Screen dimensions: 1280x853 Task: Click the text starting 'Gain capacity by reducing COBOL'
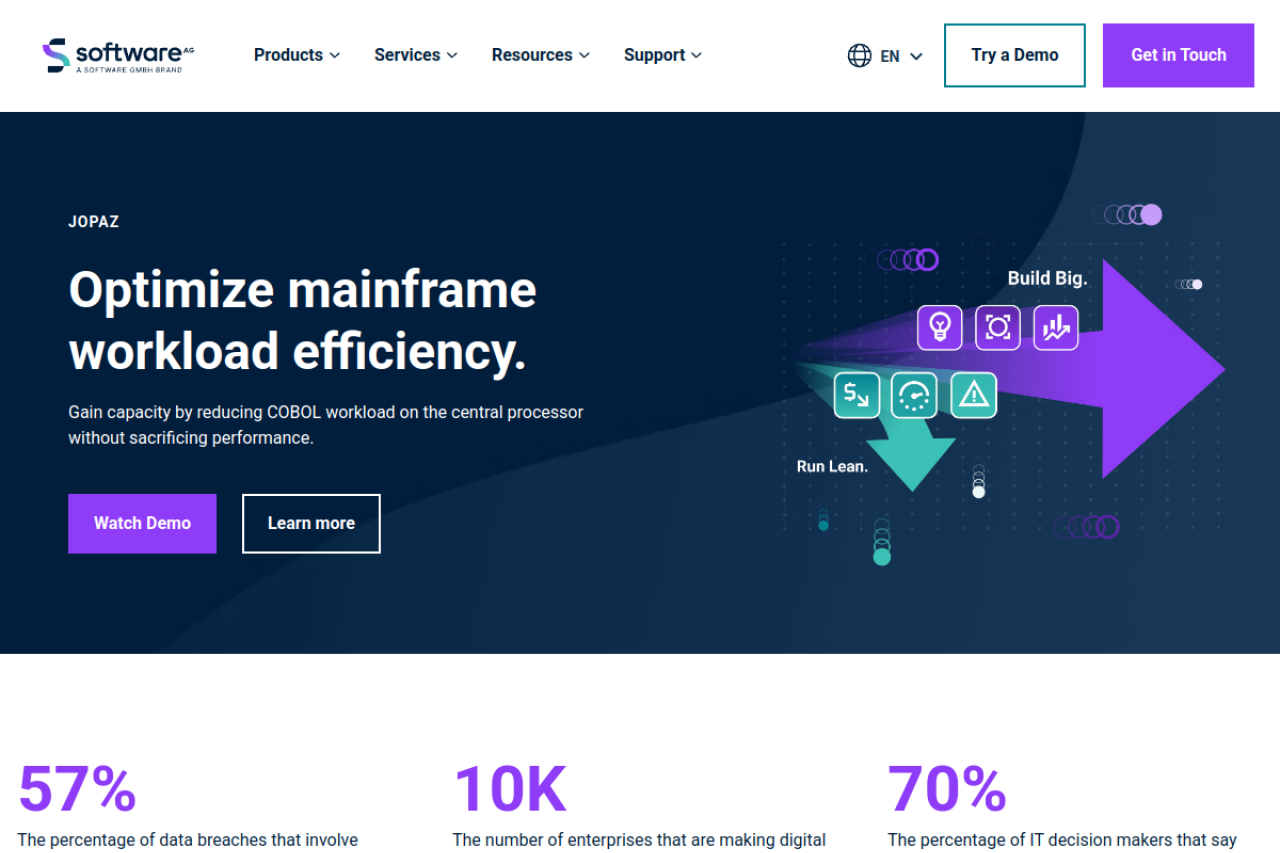point(326,425)
